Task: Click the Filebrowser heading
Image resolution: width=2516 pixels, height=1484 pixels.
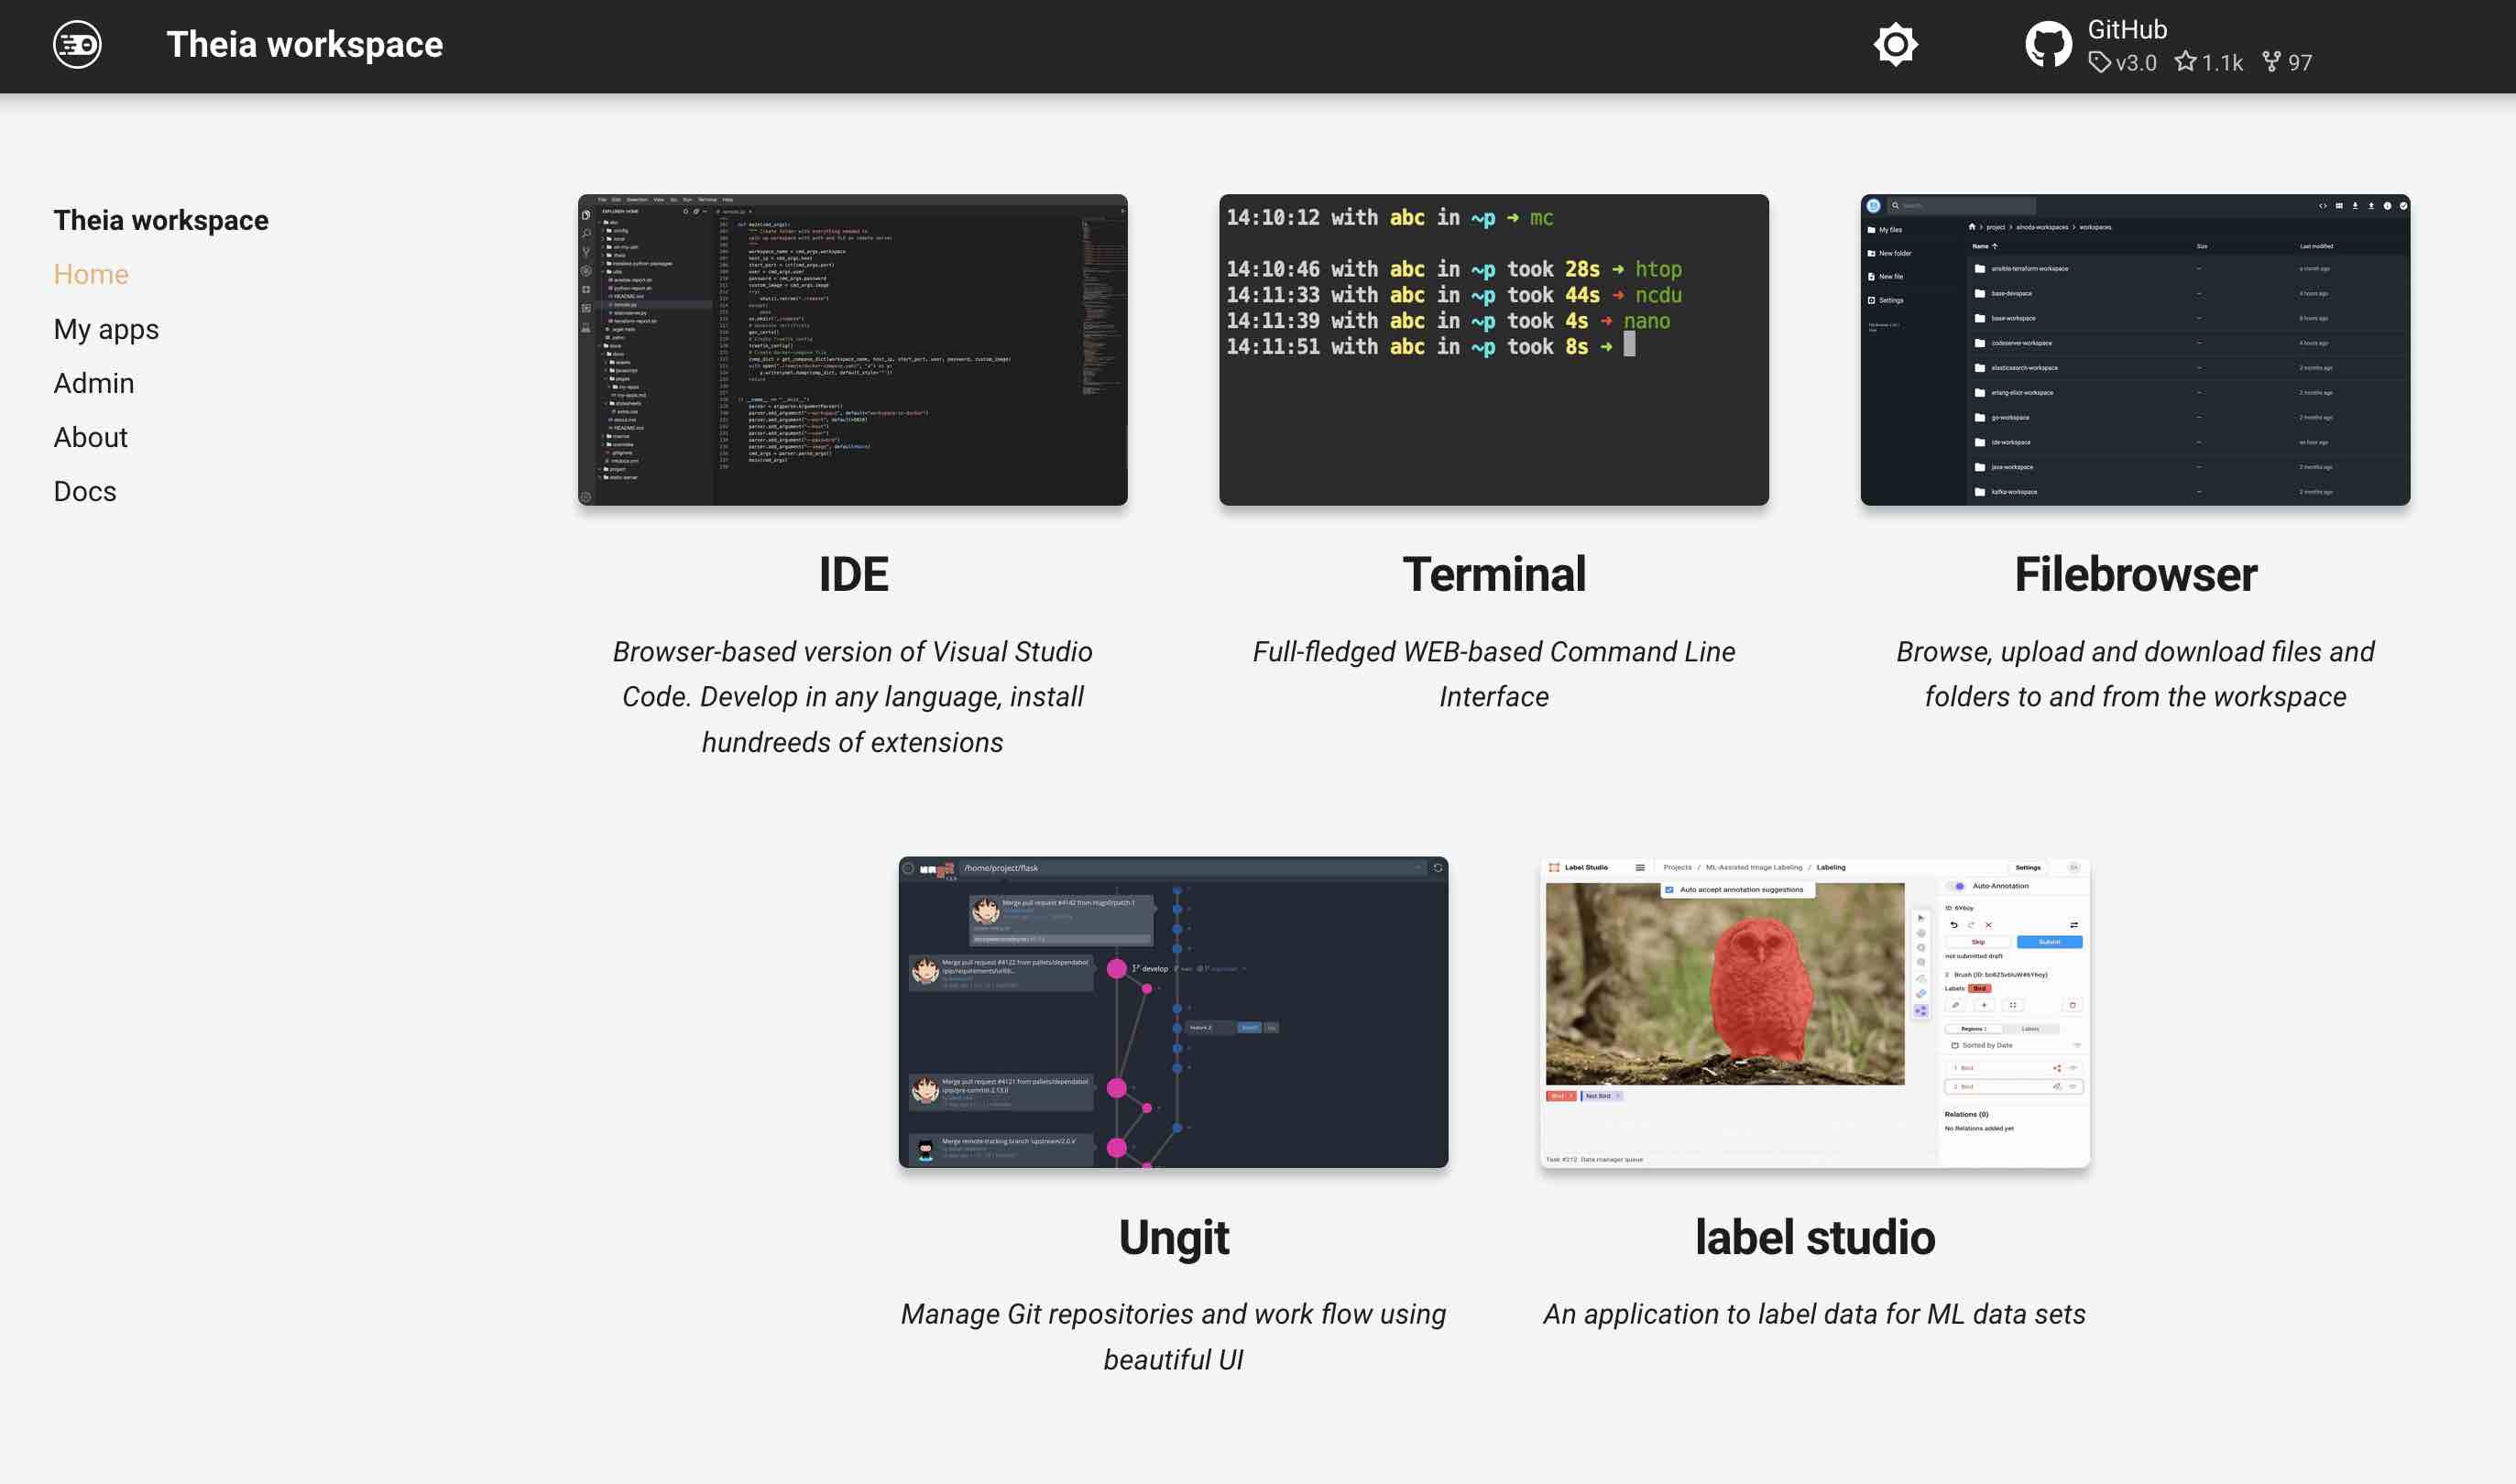Action: coord(2135,574)
